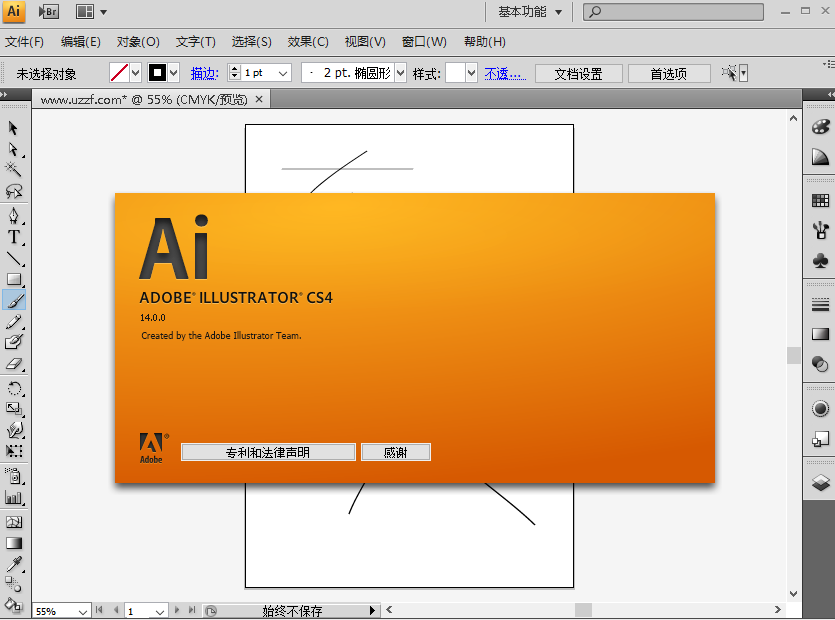Select the Free Transform tool

13,452
